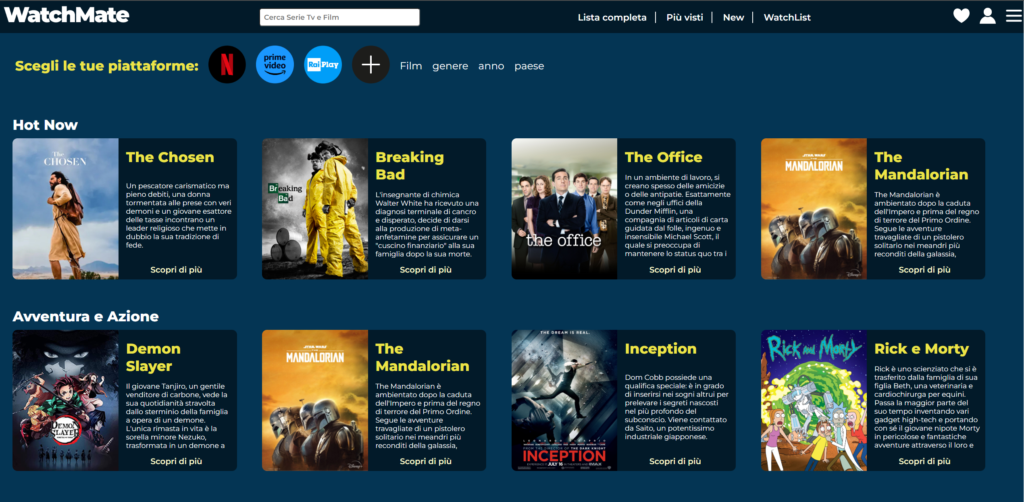Image resolution: width=1024 pixels, height=502 pixels.
Task: Select the Netflix platform icon
Action: [227, 65]
